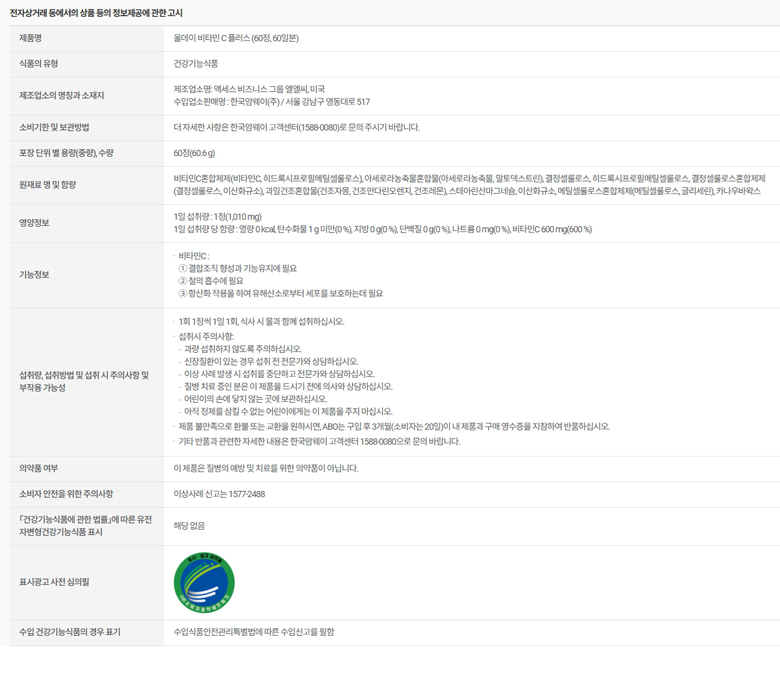Click the 1일 섭취량 : 1정(1,010 mg) line
Viewport: 780px width, 682px height.
click(x=218, y=216)
